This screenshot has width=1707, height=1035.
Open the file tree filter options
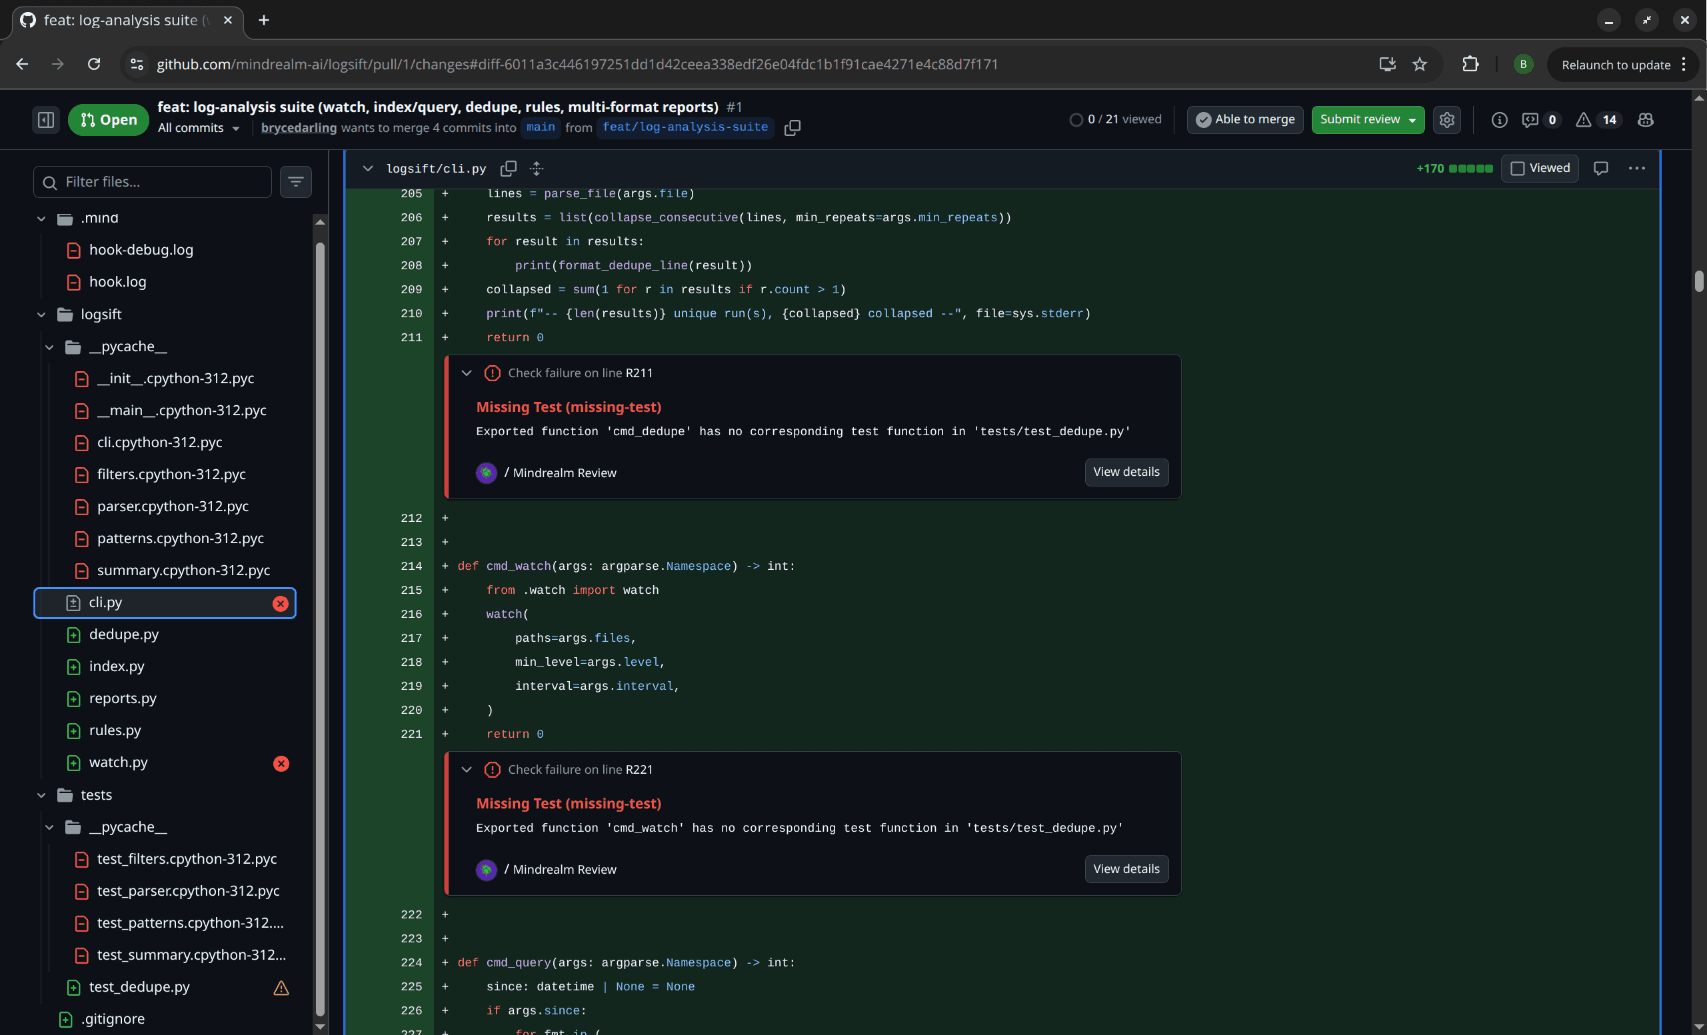point(296,182)
